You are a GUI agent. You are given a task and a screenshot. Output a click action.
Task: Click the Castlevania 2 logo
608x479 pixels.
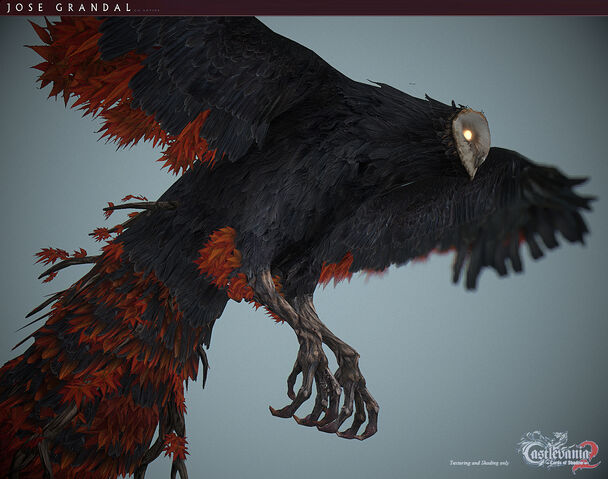pyautogui.click(x=559, y=451)
